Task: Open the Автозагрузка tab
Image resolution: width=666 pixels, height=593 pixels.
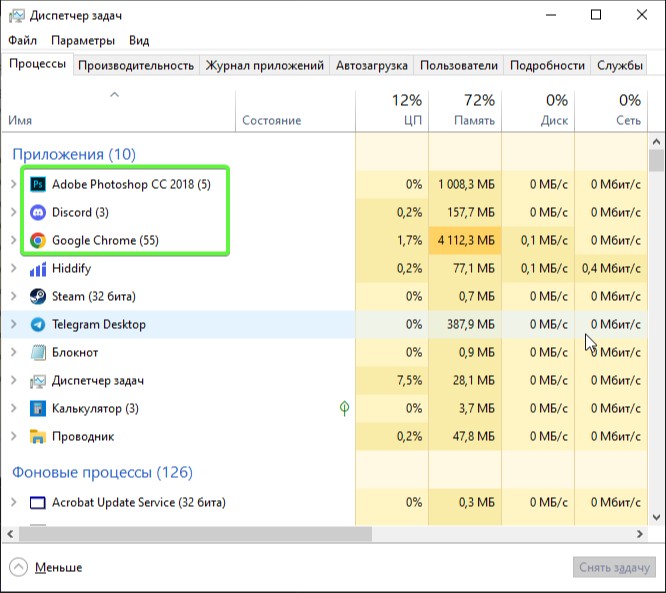Action: (371, 66)
